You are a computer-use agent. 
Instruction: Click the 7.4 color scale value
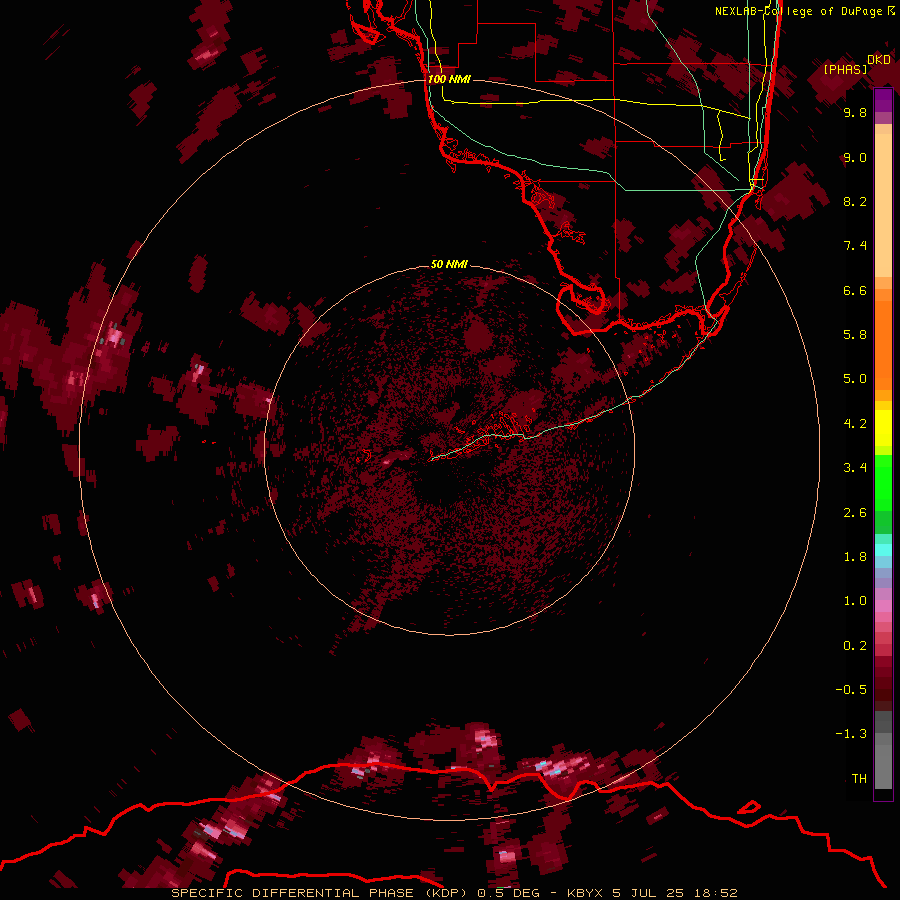[x=855, y=246]
